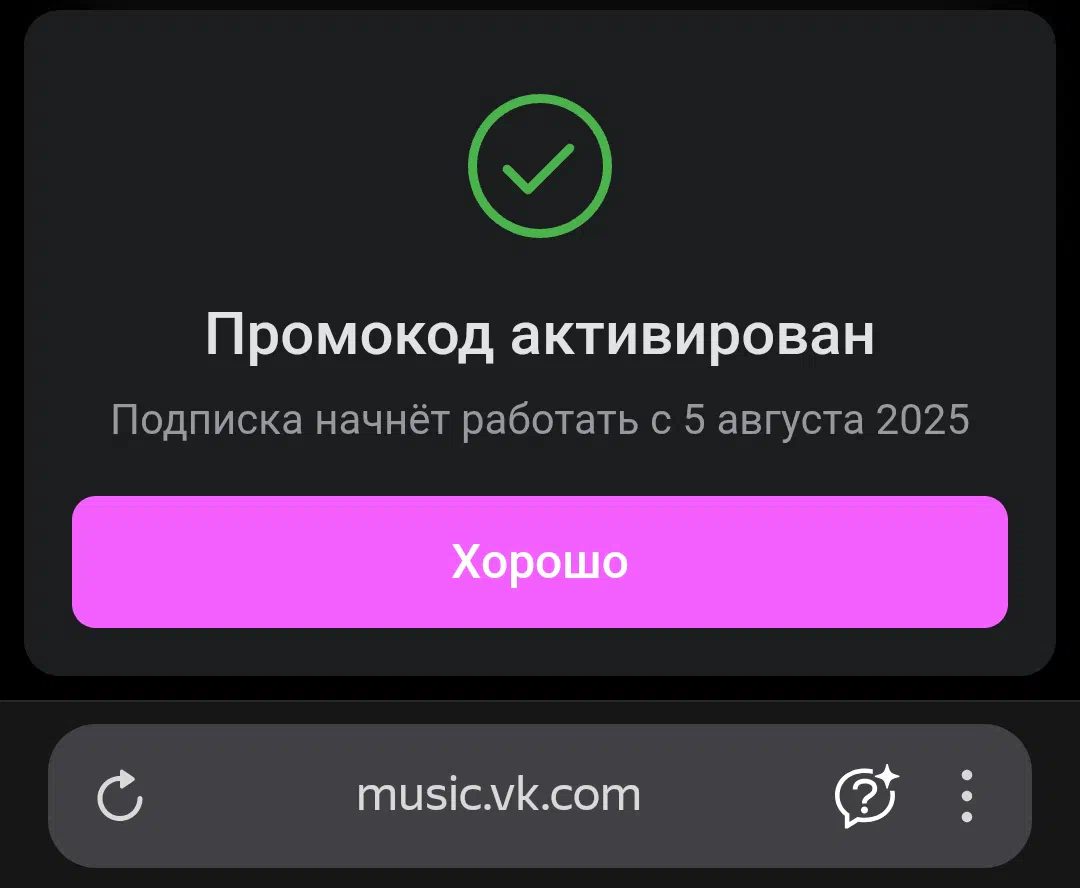Click the 5 августа 2025 date text
Image resolution: width=1080 pixels, height=888 pixels.
(827, 419)
